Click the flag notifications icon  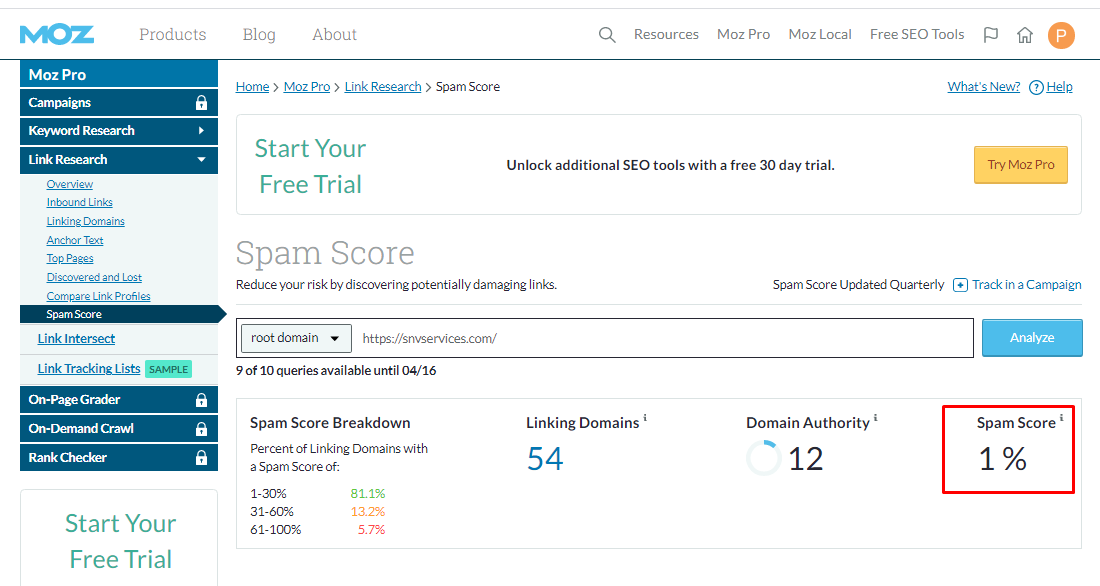point(991,34)
